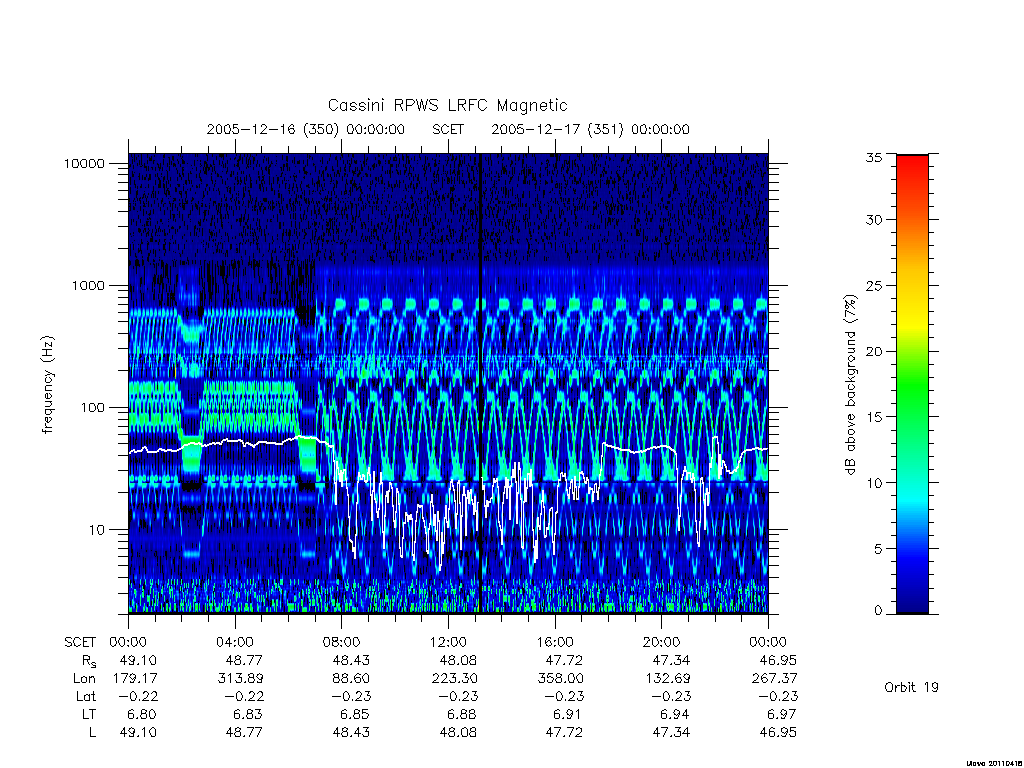
Task: Click the longitude value '88.60'
Action: pos(351,679)
